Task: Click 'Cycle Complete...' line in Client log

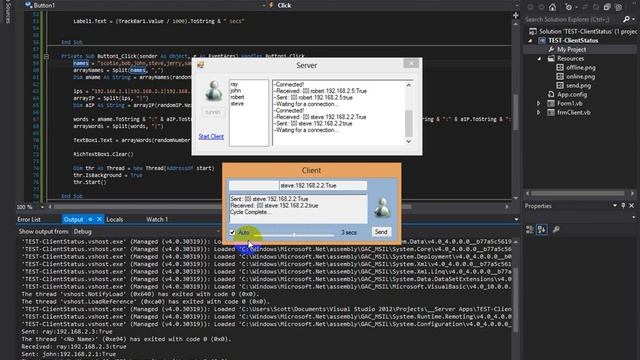Action: [251, 212]
